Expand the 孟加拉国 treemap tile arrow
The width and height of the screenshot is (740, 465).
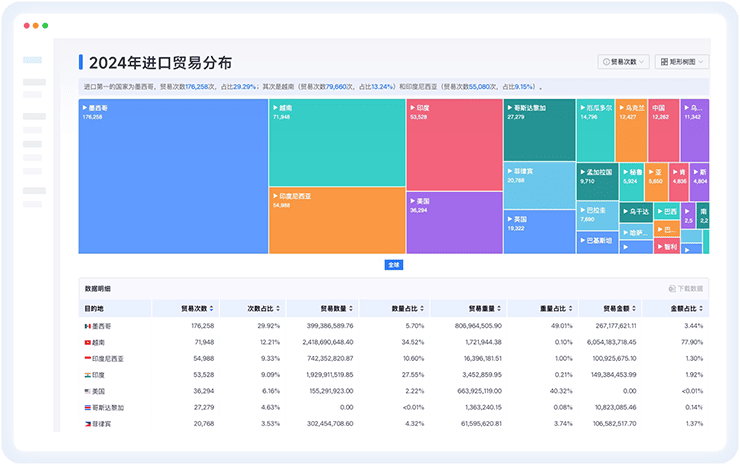(582, 172)
